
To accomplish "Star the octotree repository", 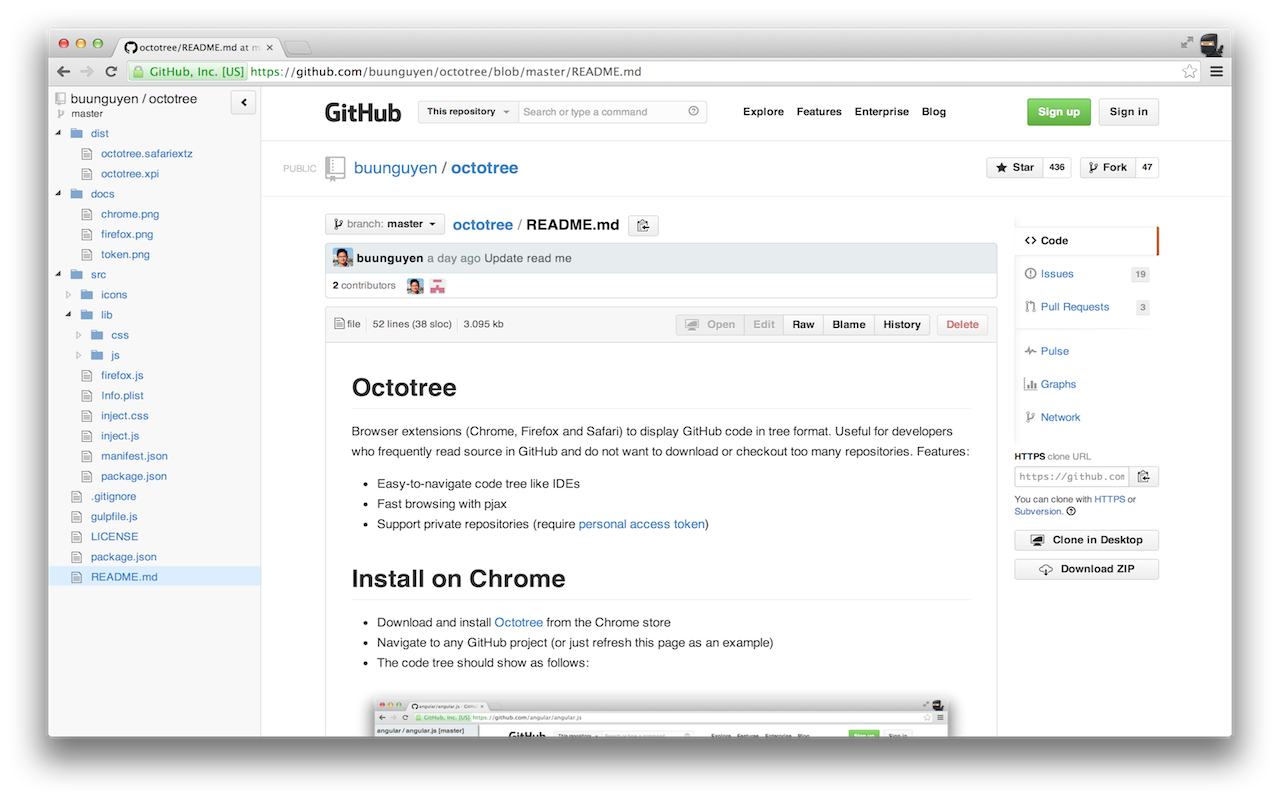I will pyautogui.click(x=1014, y=168).
